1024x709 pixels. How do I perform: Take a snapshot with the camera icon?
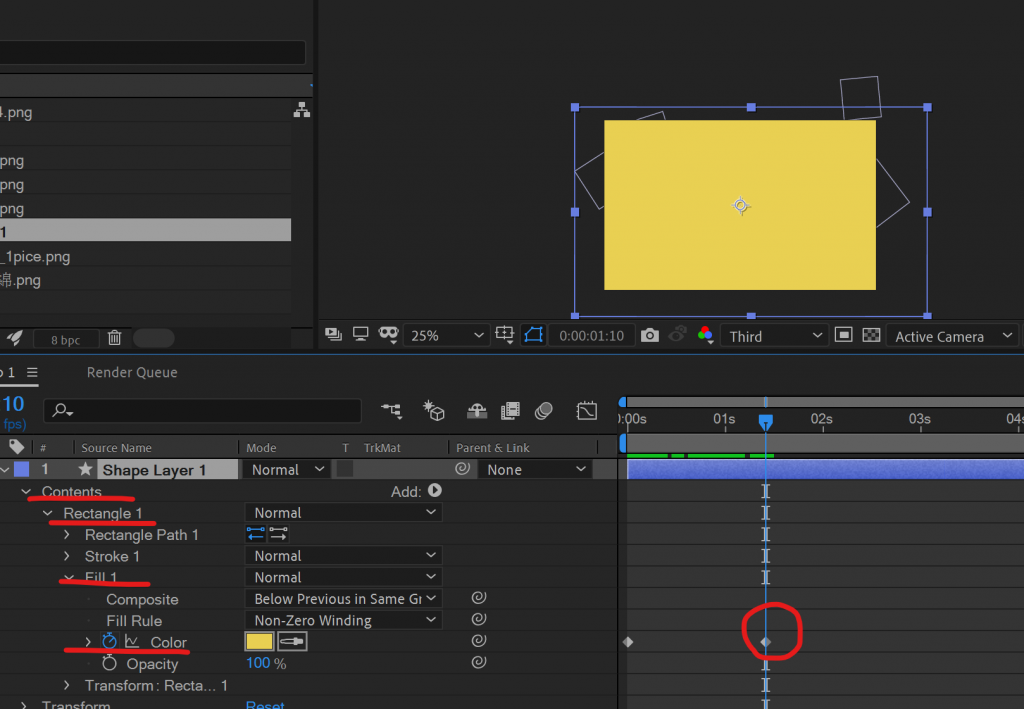click(650, 336)
